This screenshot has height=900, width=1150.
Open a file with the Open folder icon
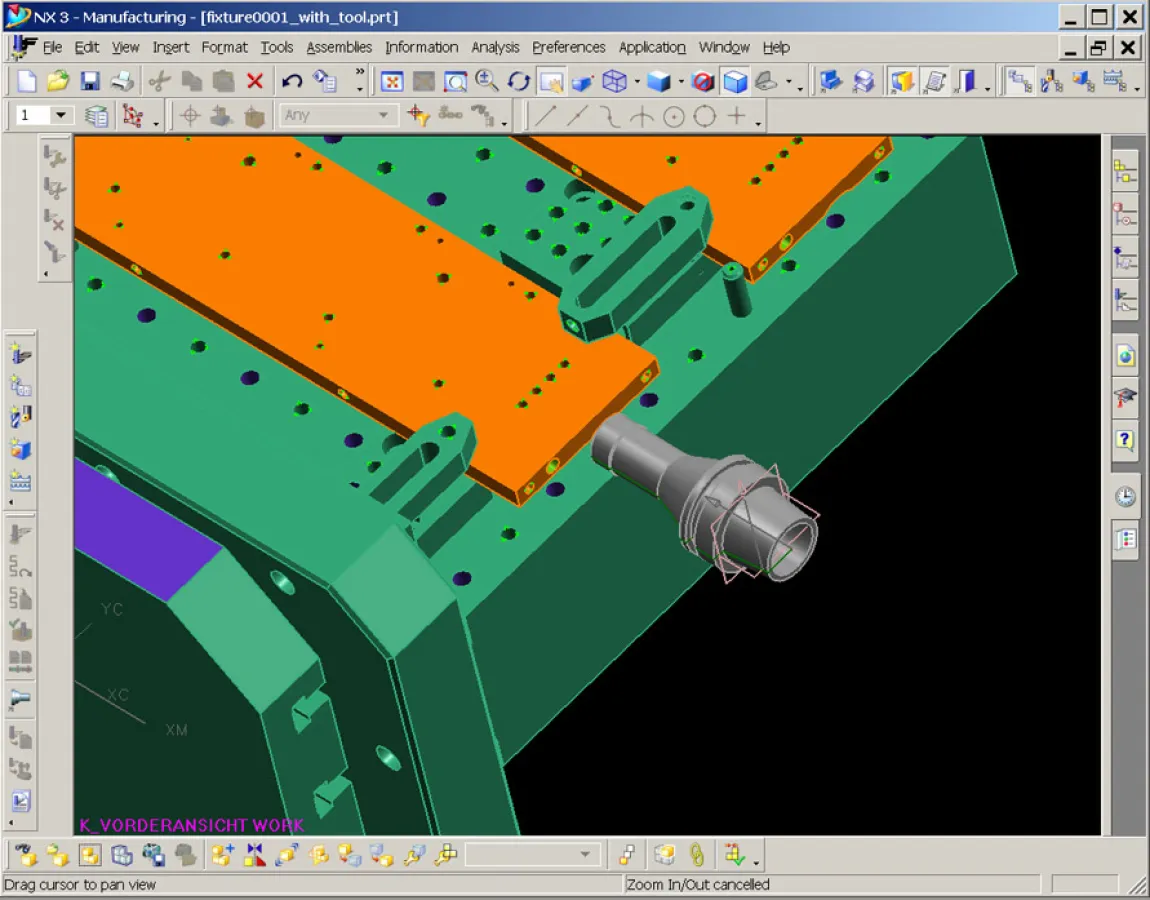pos(57,81)
